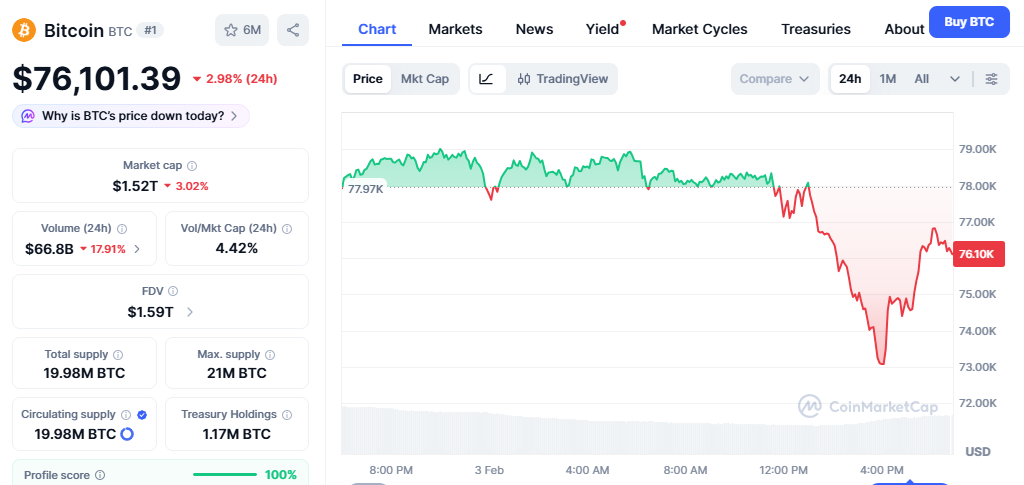This screenshot has width=1024, height=485.
Task: Expand the FDV details arrow
Action: coord(190,312)
